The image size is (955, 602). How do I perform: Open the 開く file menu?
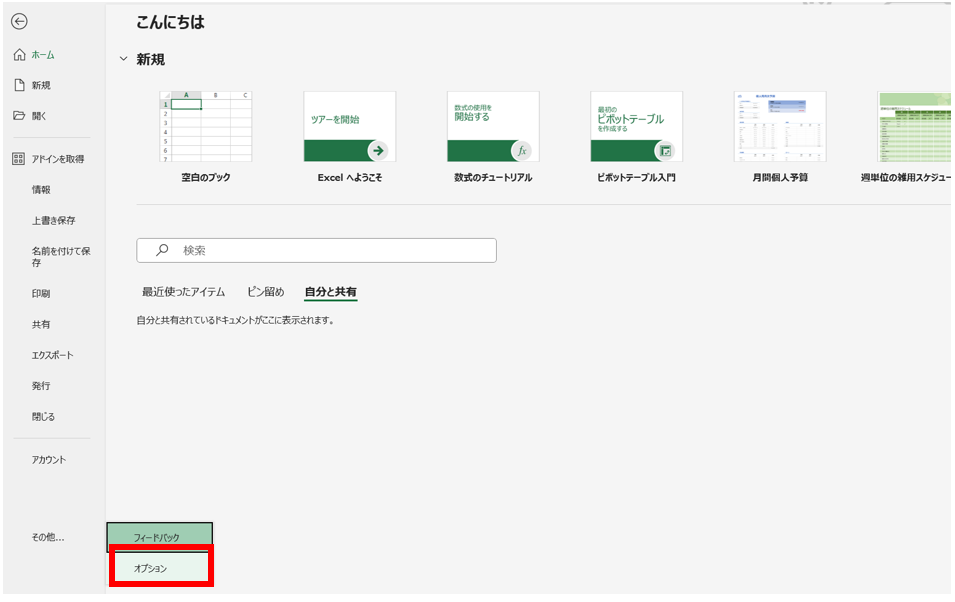click(39, 116)
